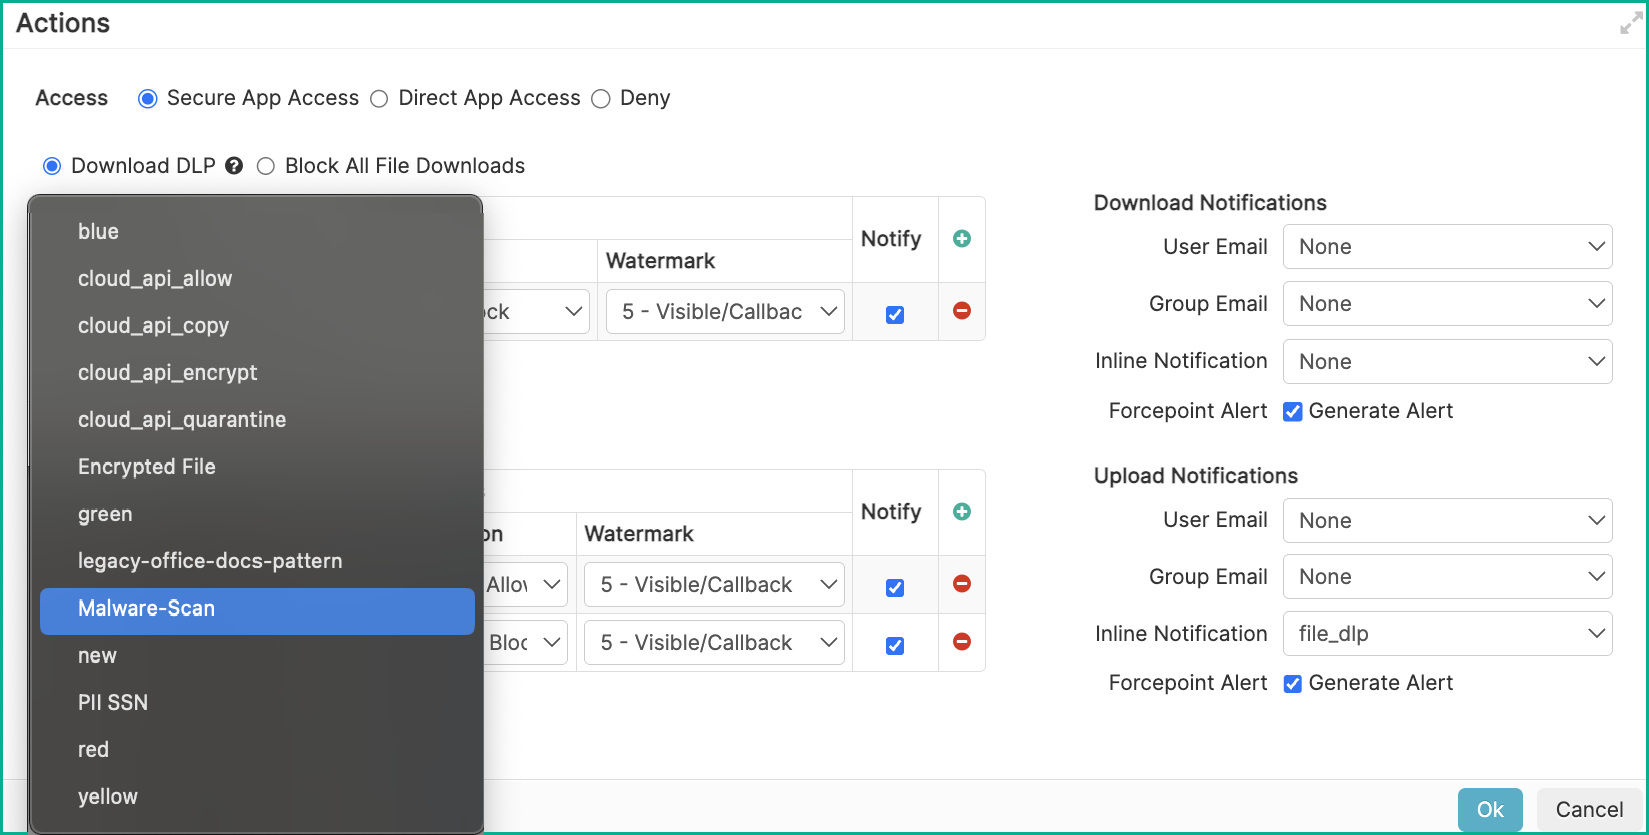Click the Cancel button
The width and height of the screenshot is (1649, 835).
[x=1589, y=810]
